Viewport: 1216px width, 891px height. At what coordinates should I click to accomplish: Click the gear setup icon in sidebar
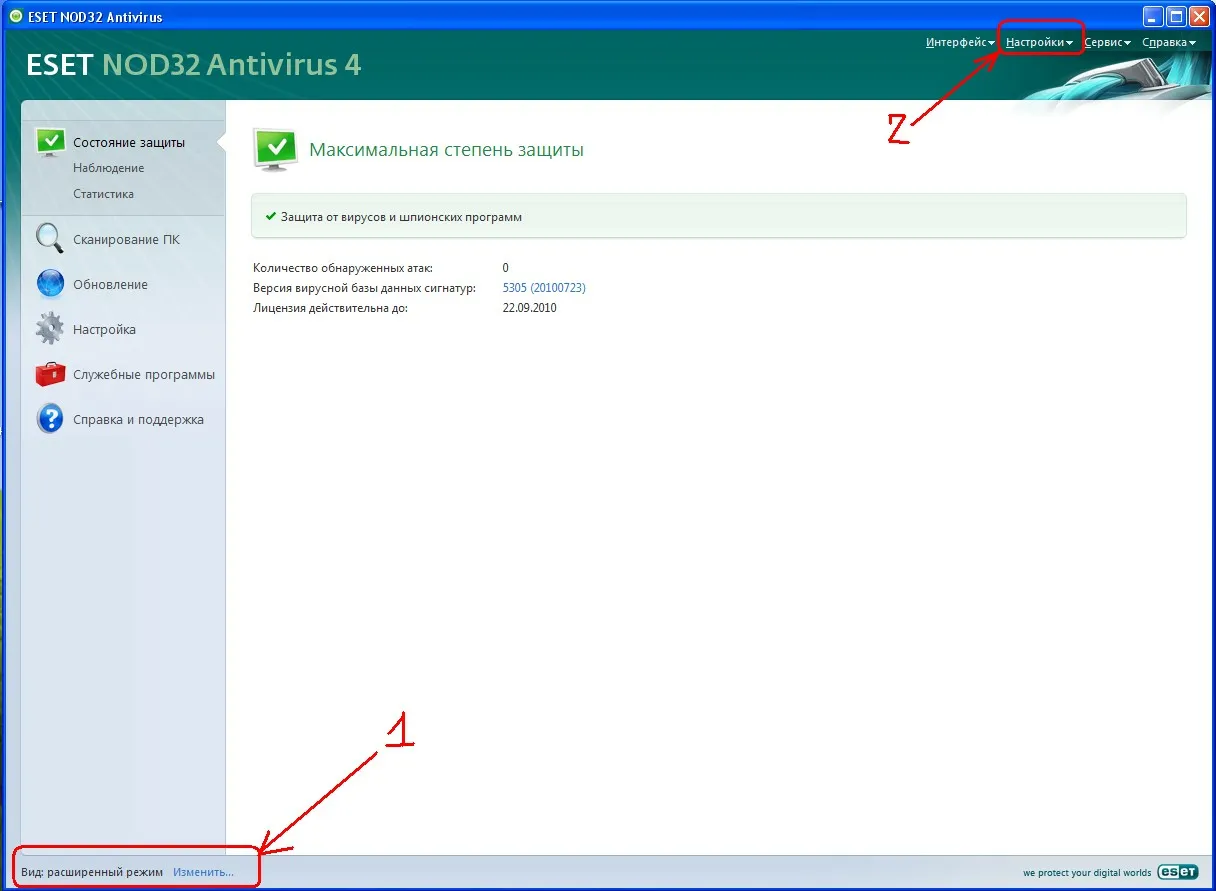point(50,329)
